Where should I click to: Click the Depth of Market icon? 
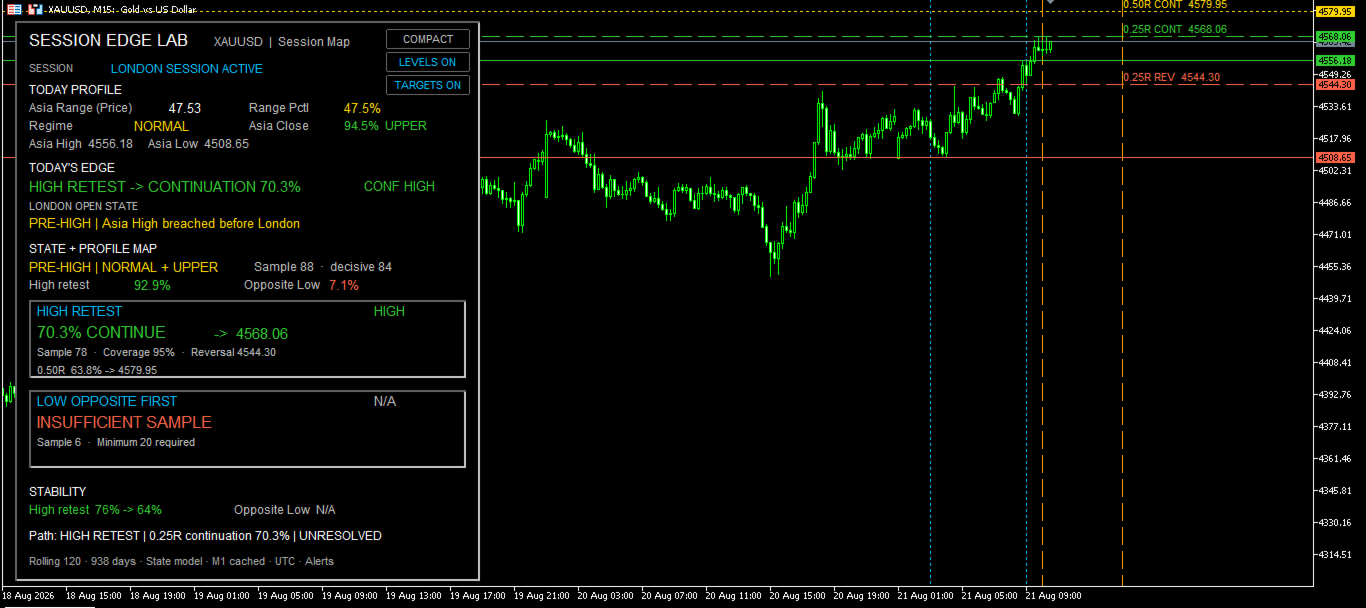point(14,8)
